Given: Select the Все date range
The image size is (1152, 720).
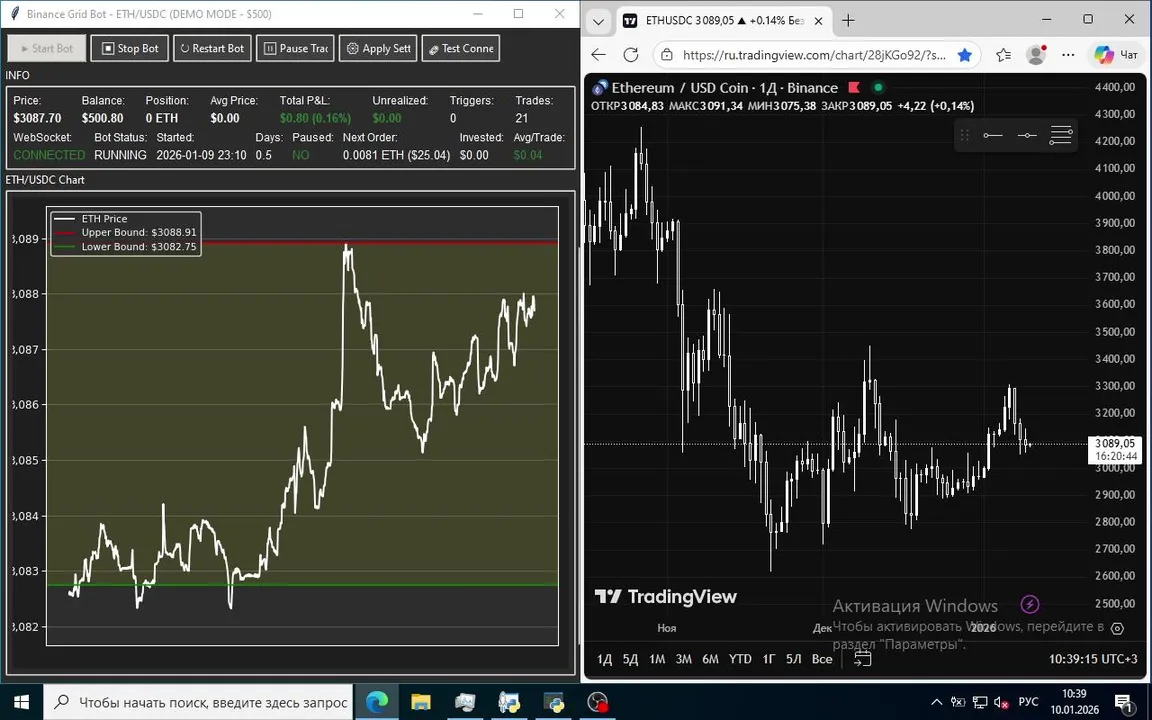Looking at the screenshot, I should 822,659.
